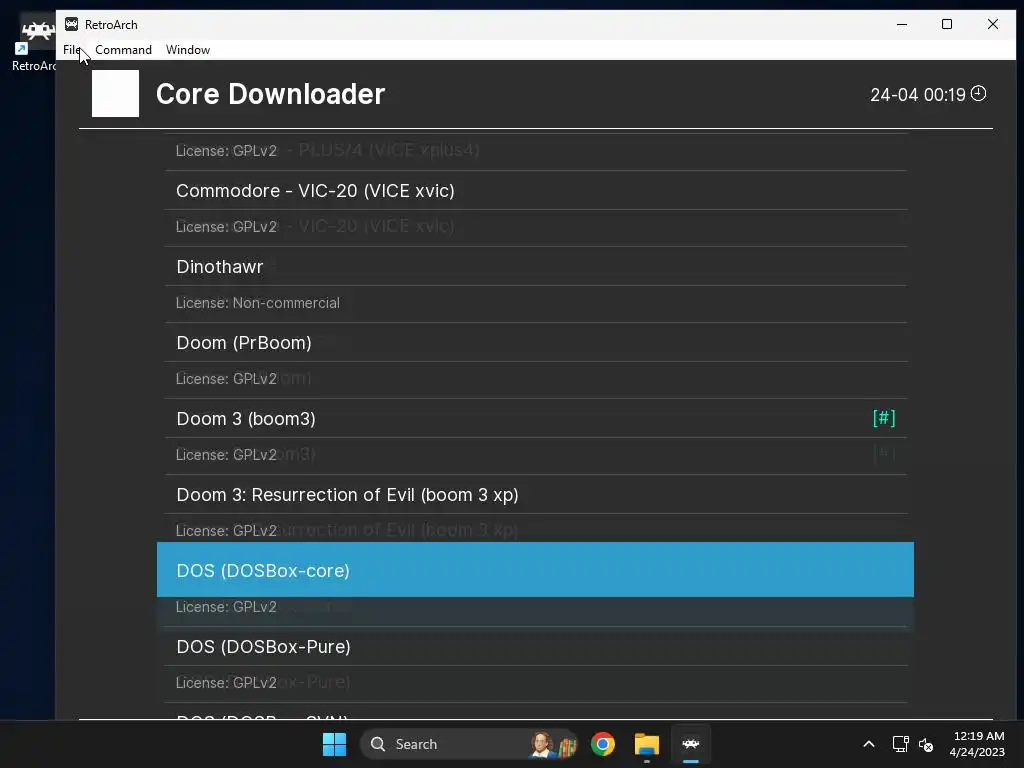
Task: Maximize the RetroArch window
Action: click(947, 24)
